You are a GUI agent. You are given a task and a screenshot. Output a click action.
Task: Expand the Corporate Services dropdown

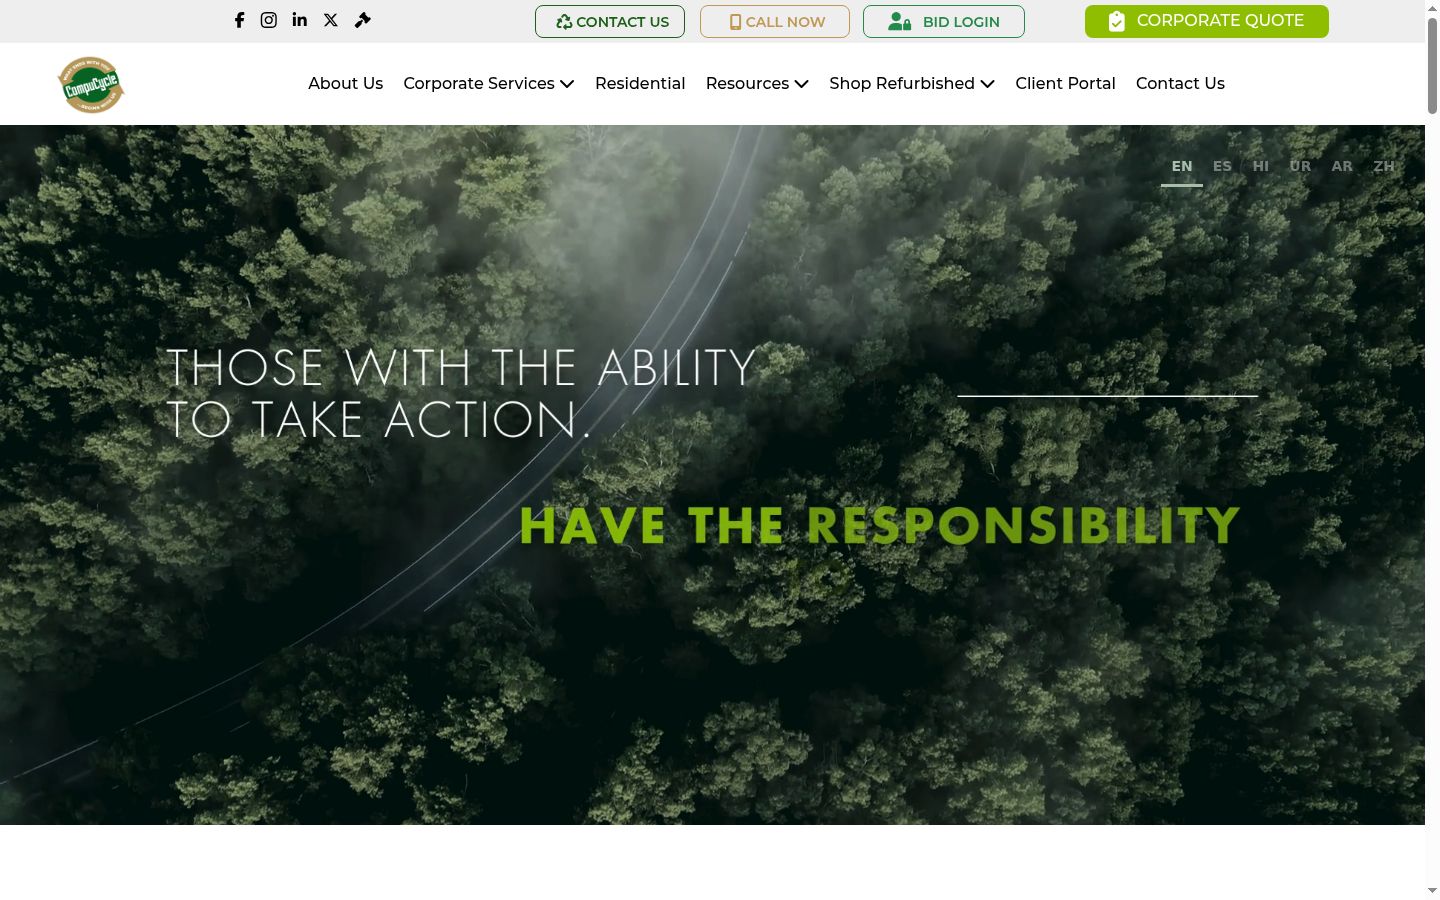[489, 83]
